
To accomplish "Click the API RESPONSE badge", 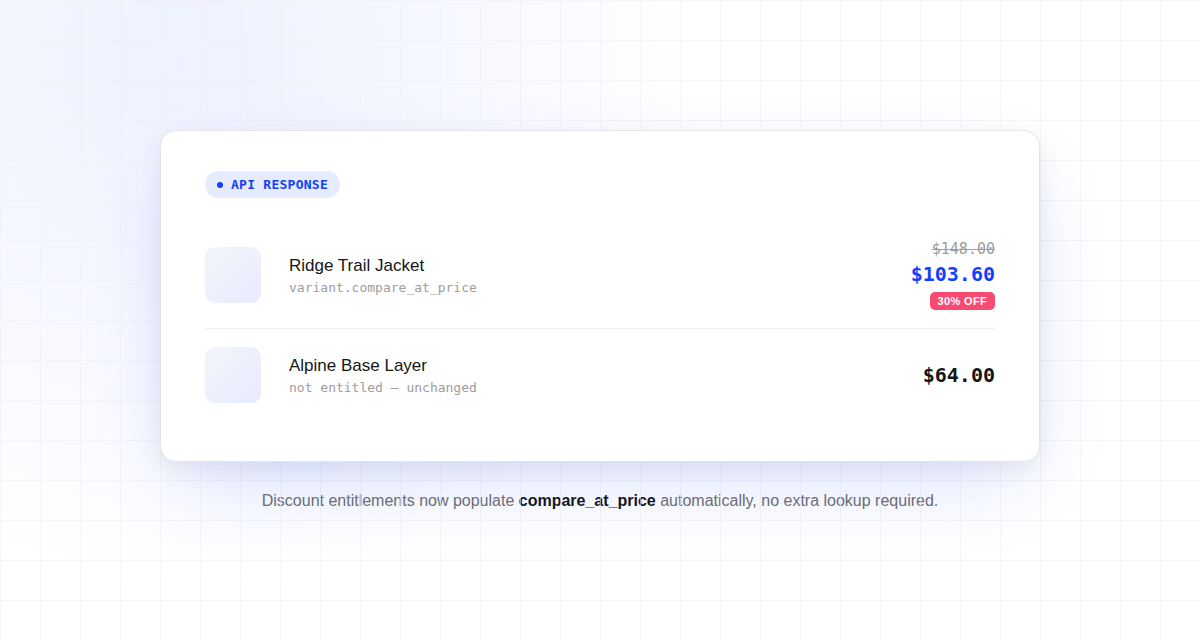I will click(x=272, y=185).
